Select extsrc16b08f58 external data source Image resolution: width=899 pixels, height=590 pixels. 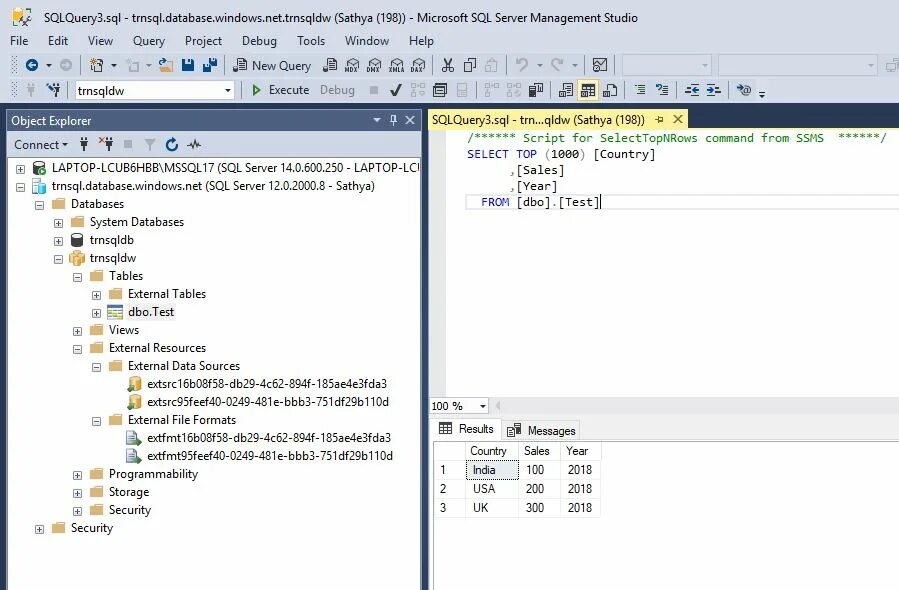[267, 384]
